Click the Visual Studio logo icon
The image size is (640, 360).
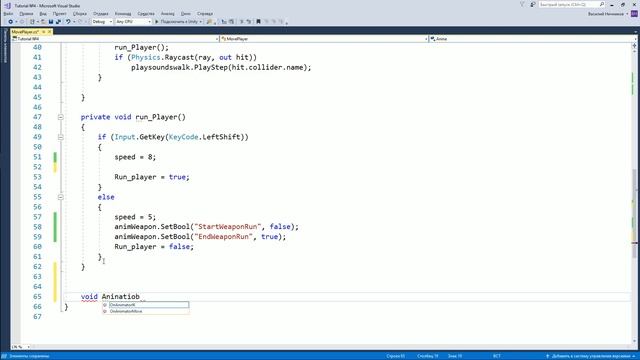pyautogui.click(x=7, y=5)
